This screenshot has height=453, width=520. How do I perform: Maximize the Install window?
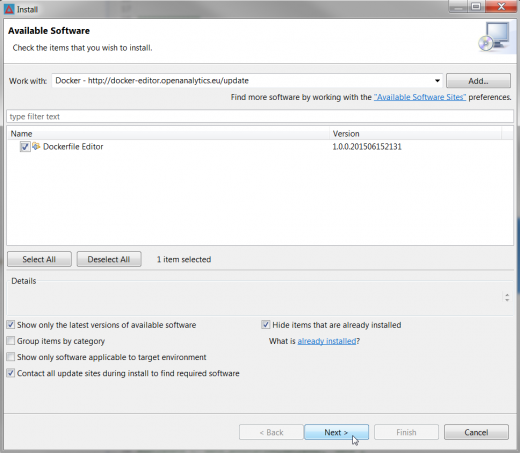coord(476,7)
